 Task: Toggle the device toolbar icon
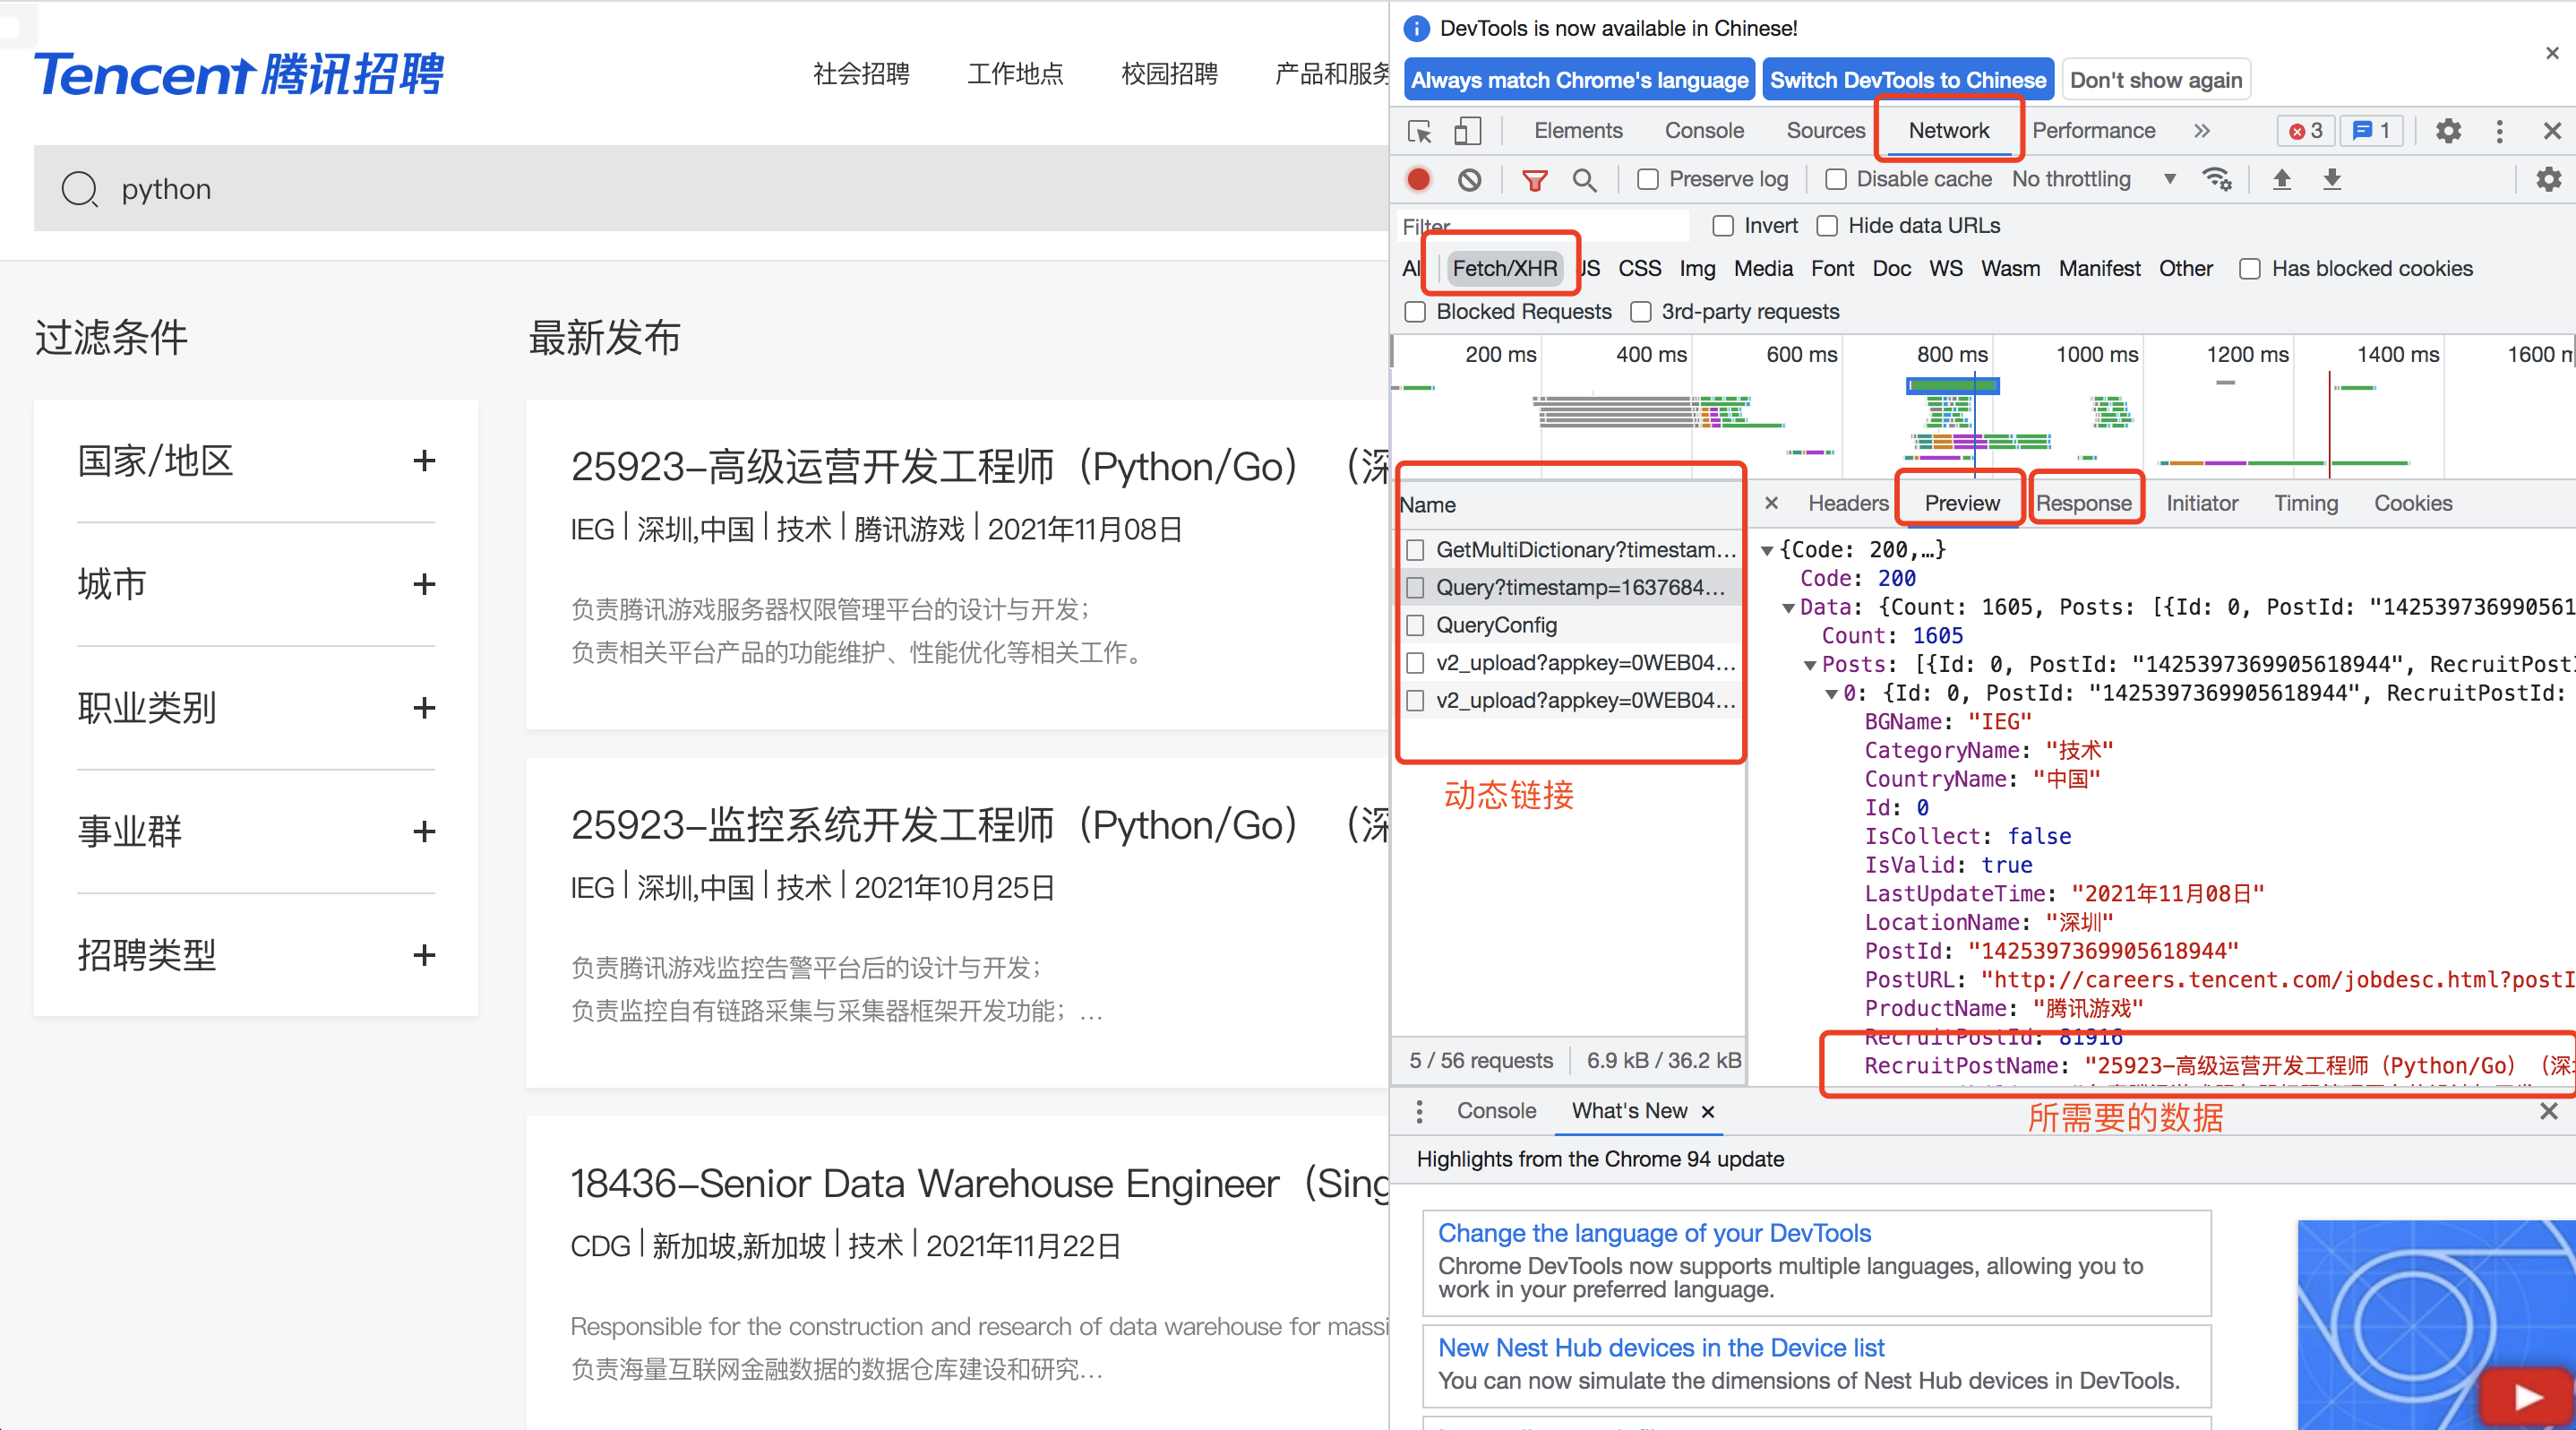click(x=1467, y=131)
